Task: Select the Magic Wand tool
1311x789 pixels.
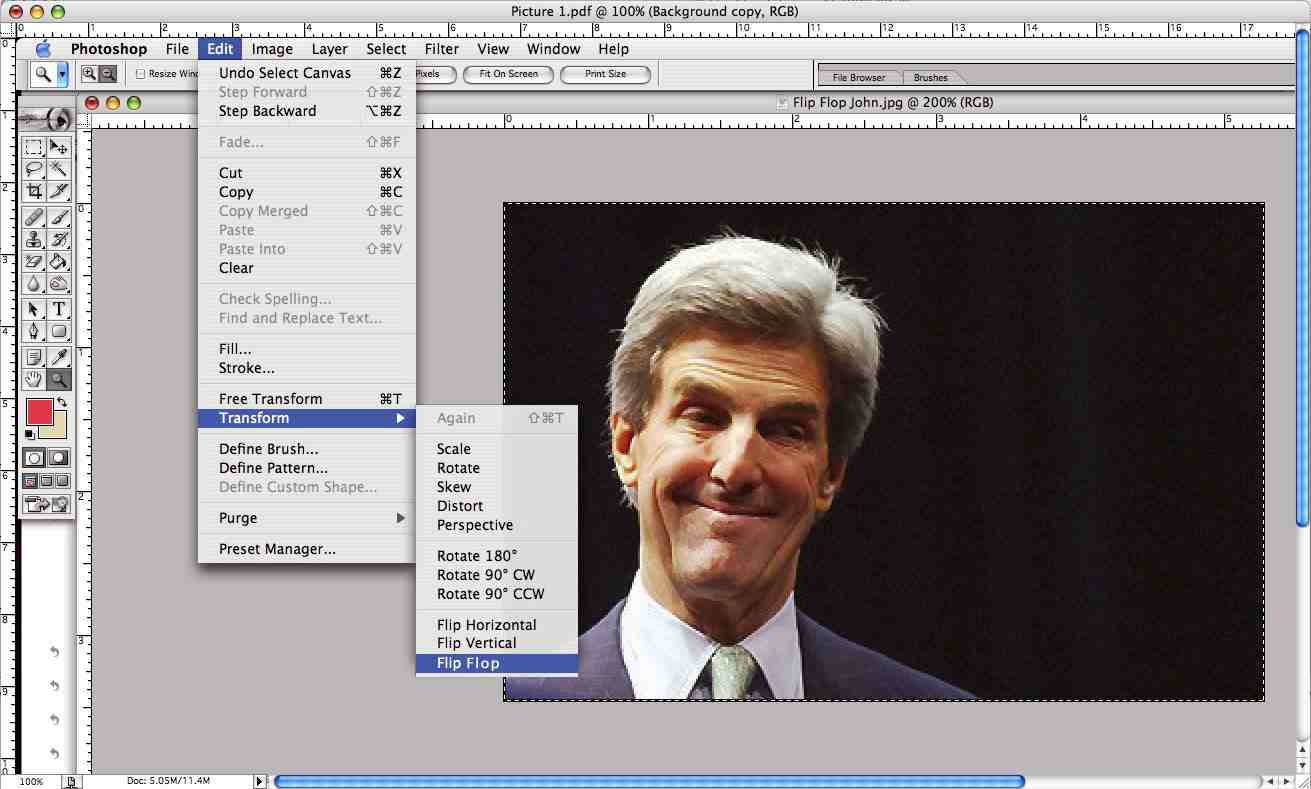Action: coord(59,169)
